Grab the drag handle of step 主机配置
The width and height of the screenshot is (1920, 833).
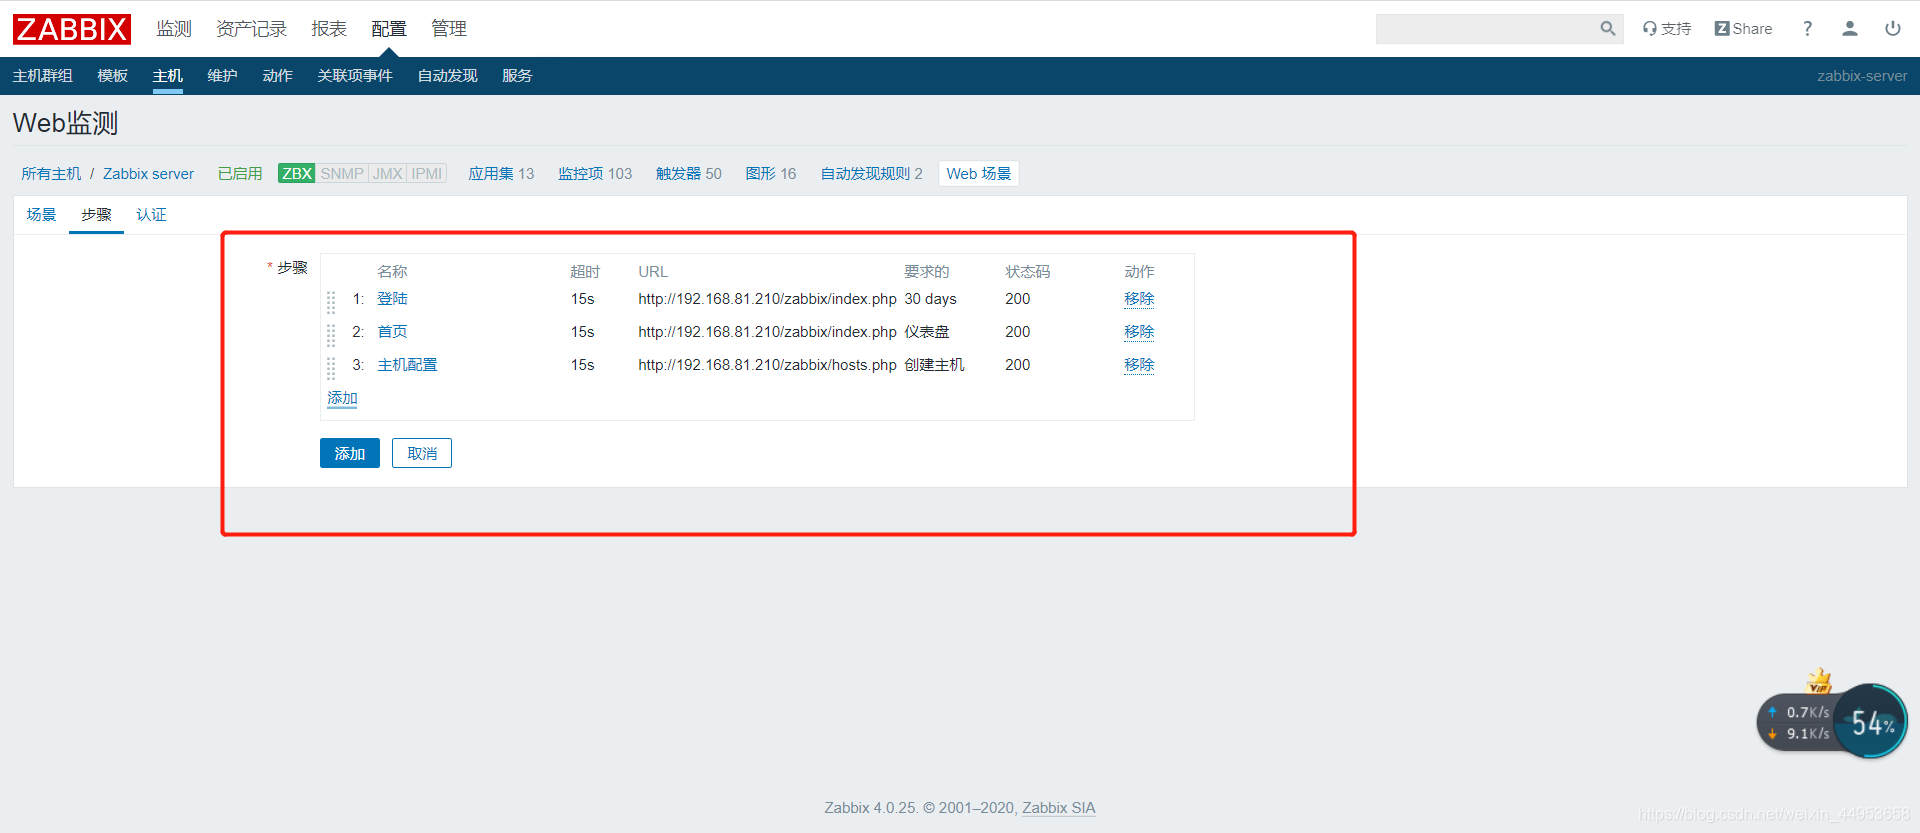pyautogui.click(x=331, y=368)
